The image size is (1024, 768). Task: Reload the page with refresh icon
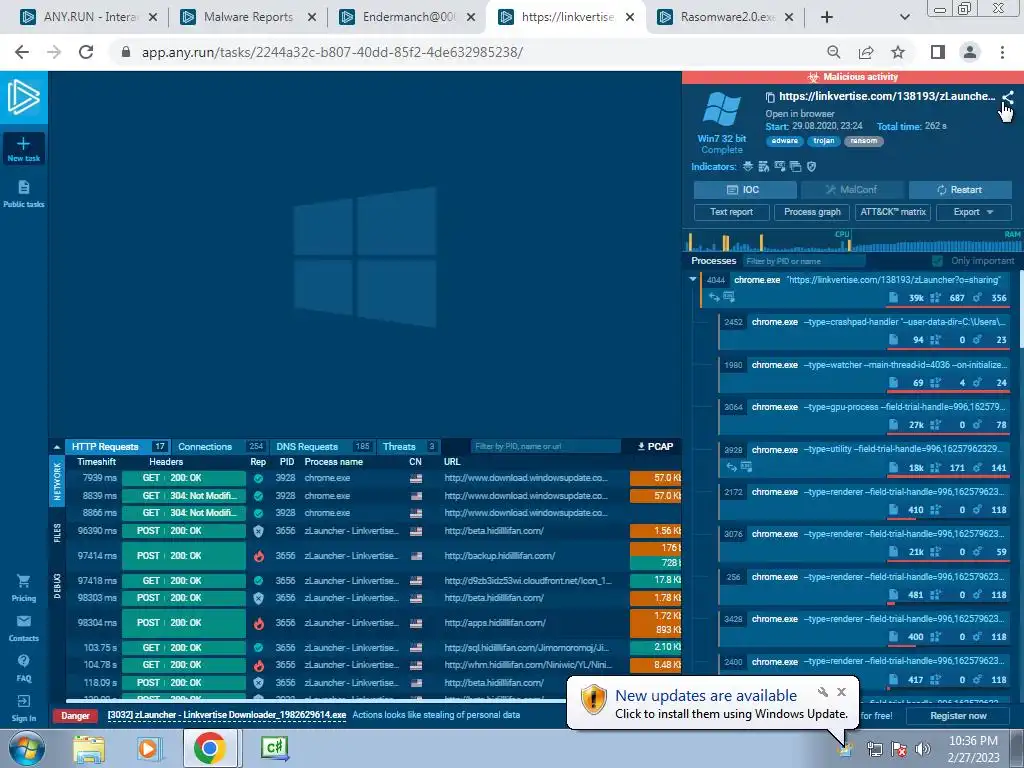click(86, 52)
